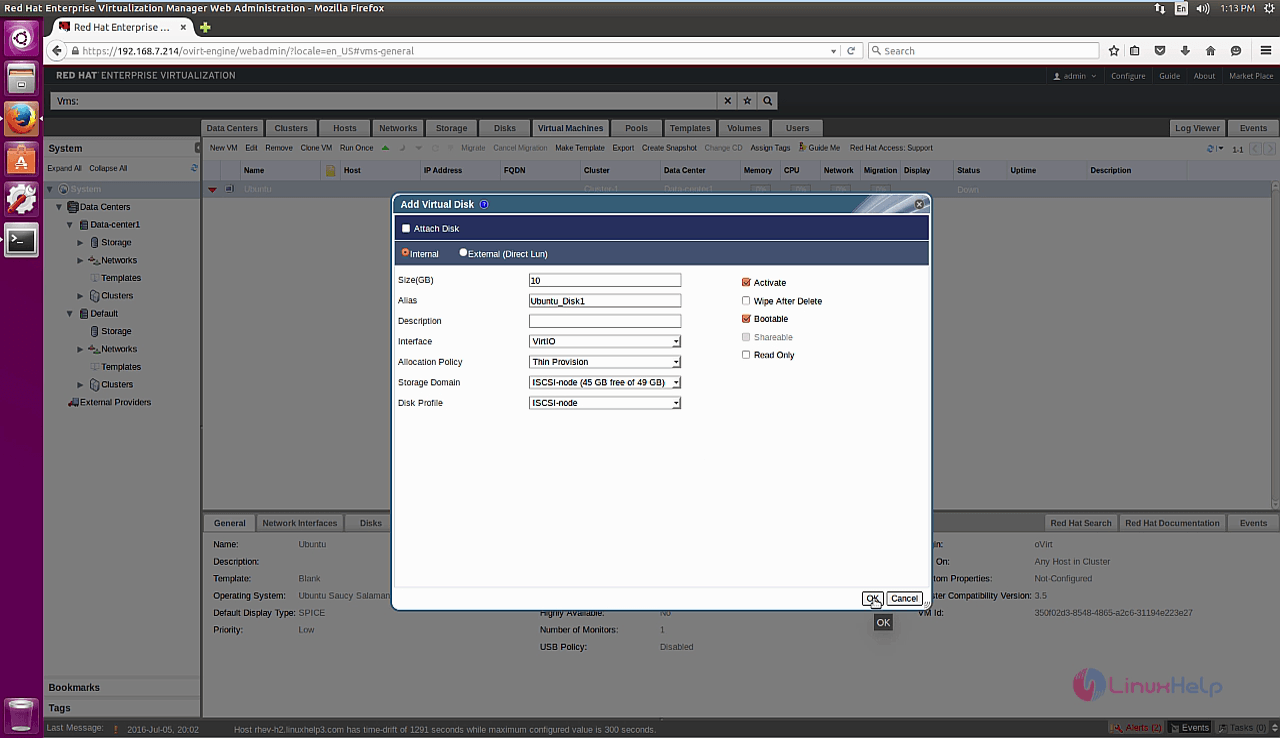This screenshot has width=1280, height=738.
Task: Click New VM in the toolbar
Action: [x=223, y=148]
